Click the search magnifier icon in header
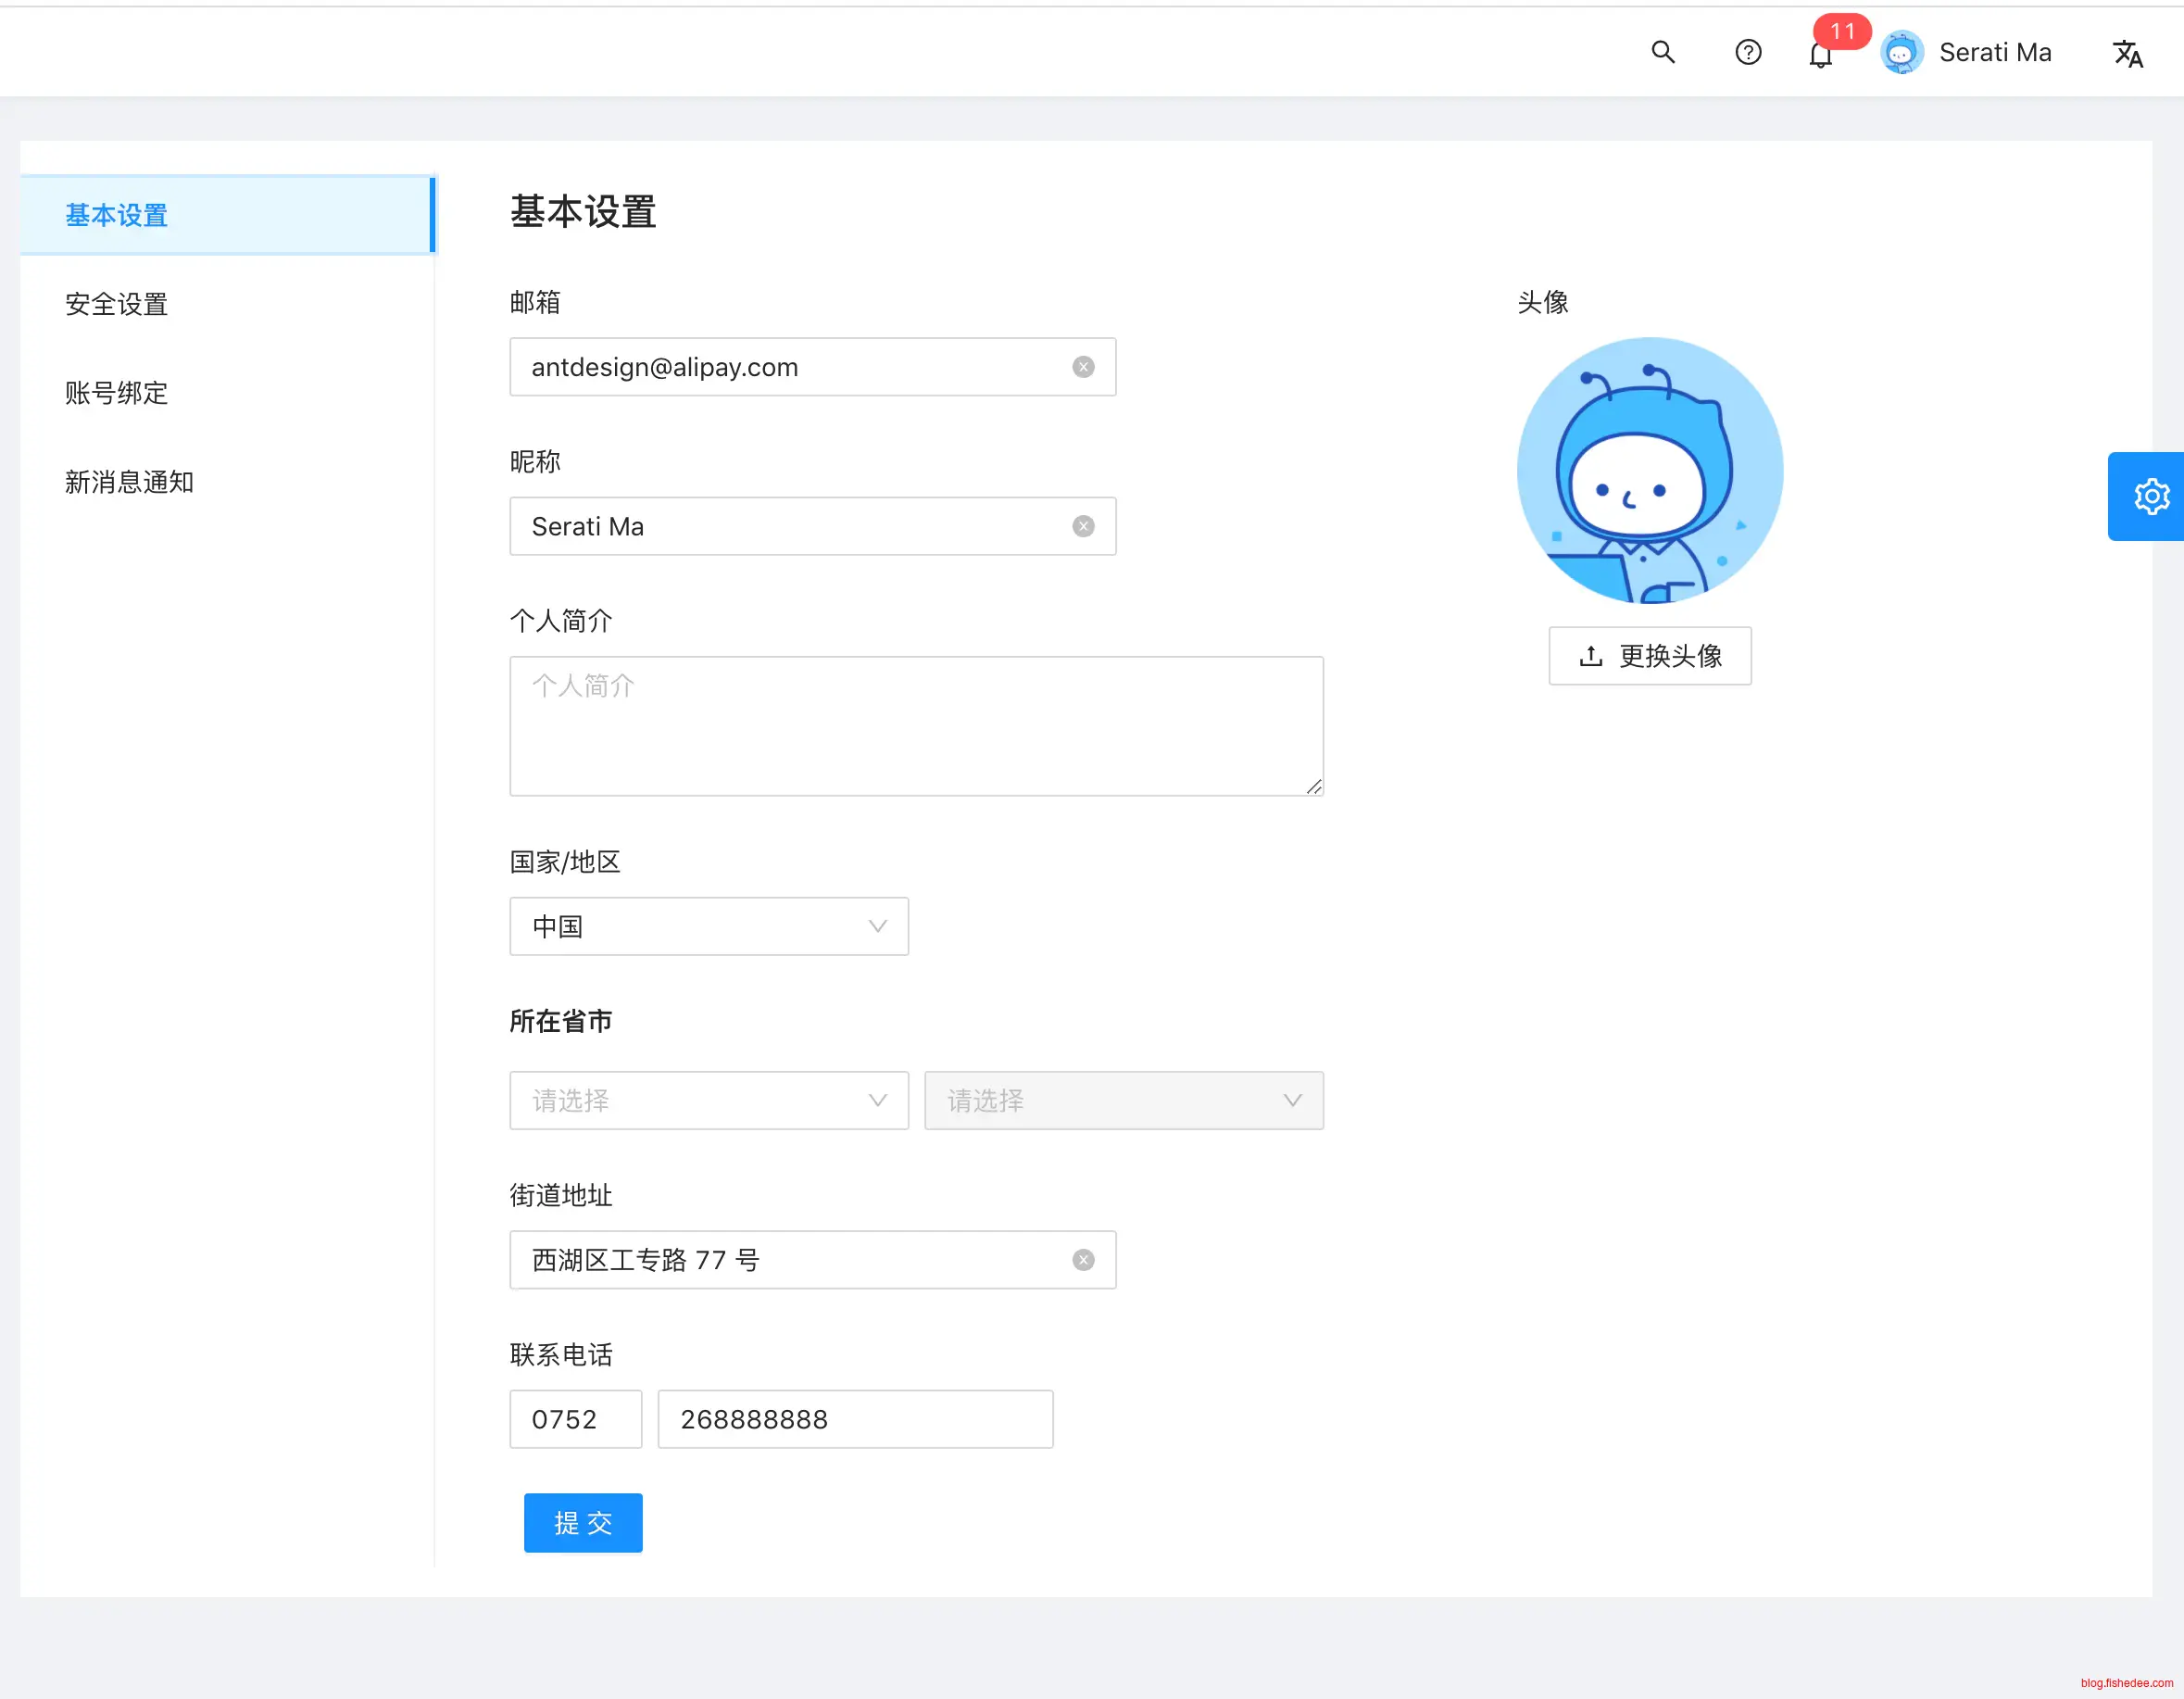The width and height of the screenshot is (2184, 1699). click(1662, 52)
